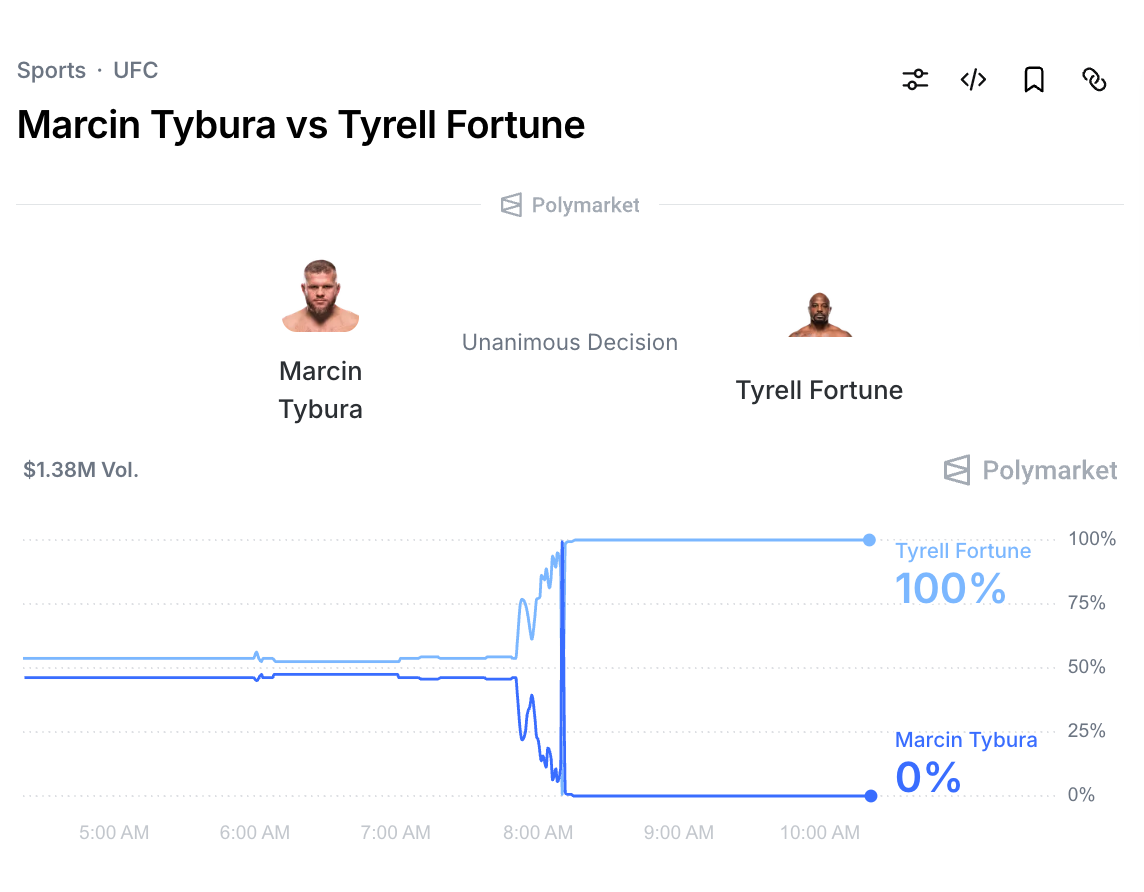Open the UFC breadcrumb link
Image resolution: width=1144 pixels, height=892 pixels.
(135, 70)
